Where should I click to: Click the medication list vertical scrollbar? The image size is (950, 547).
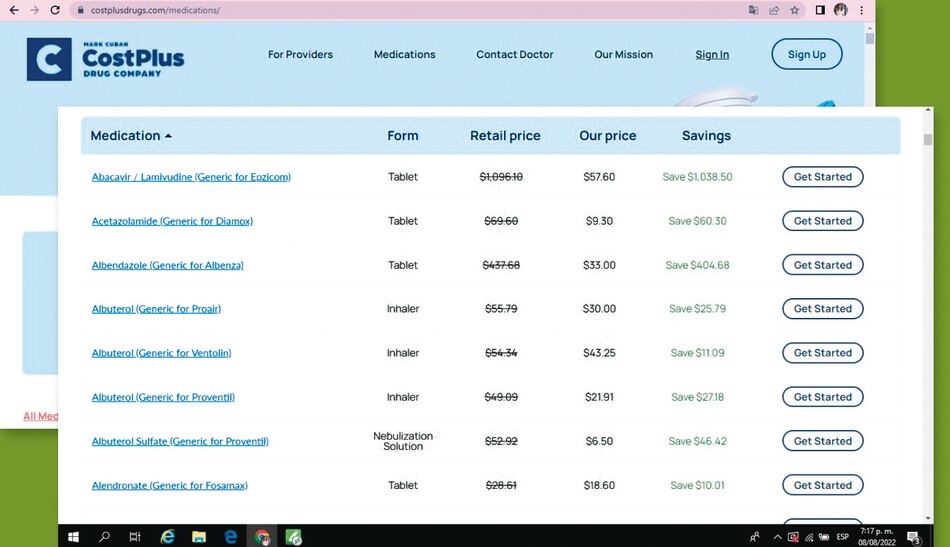point(928,300)
